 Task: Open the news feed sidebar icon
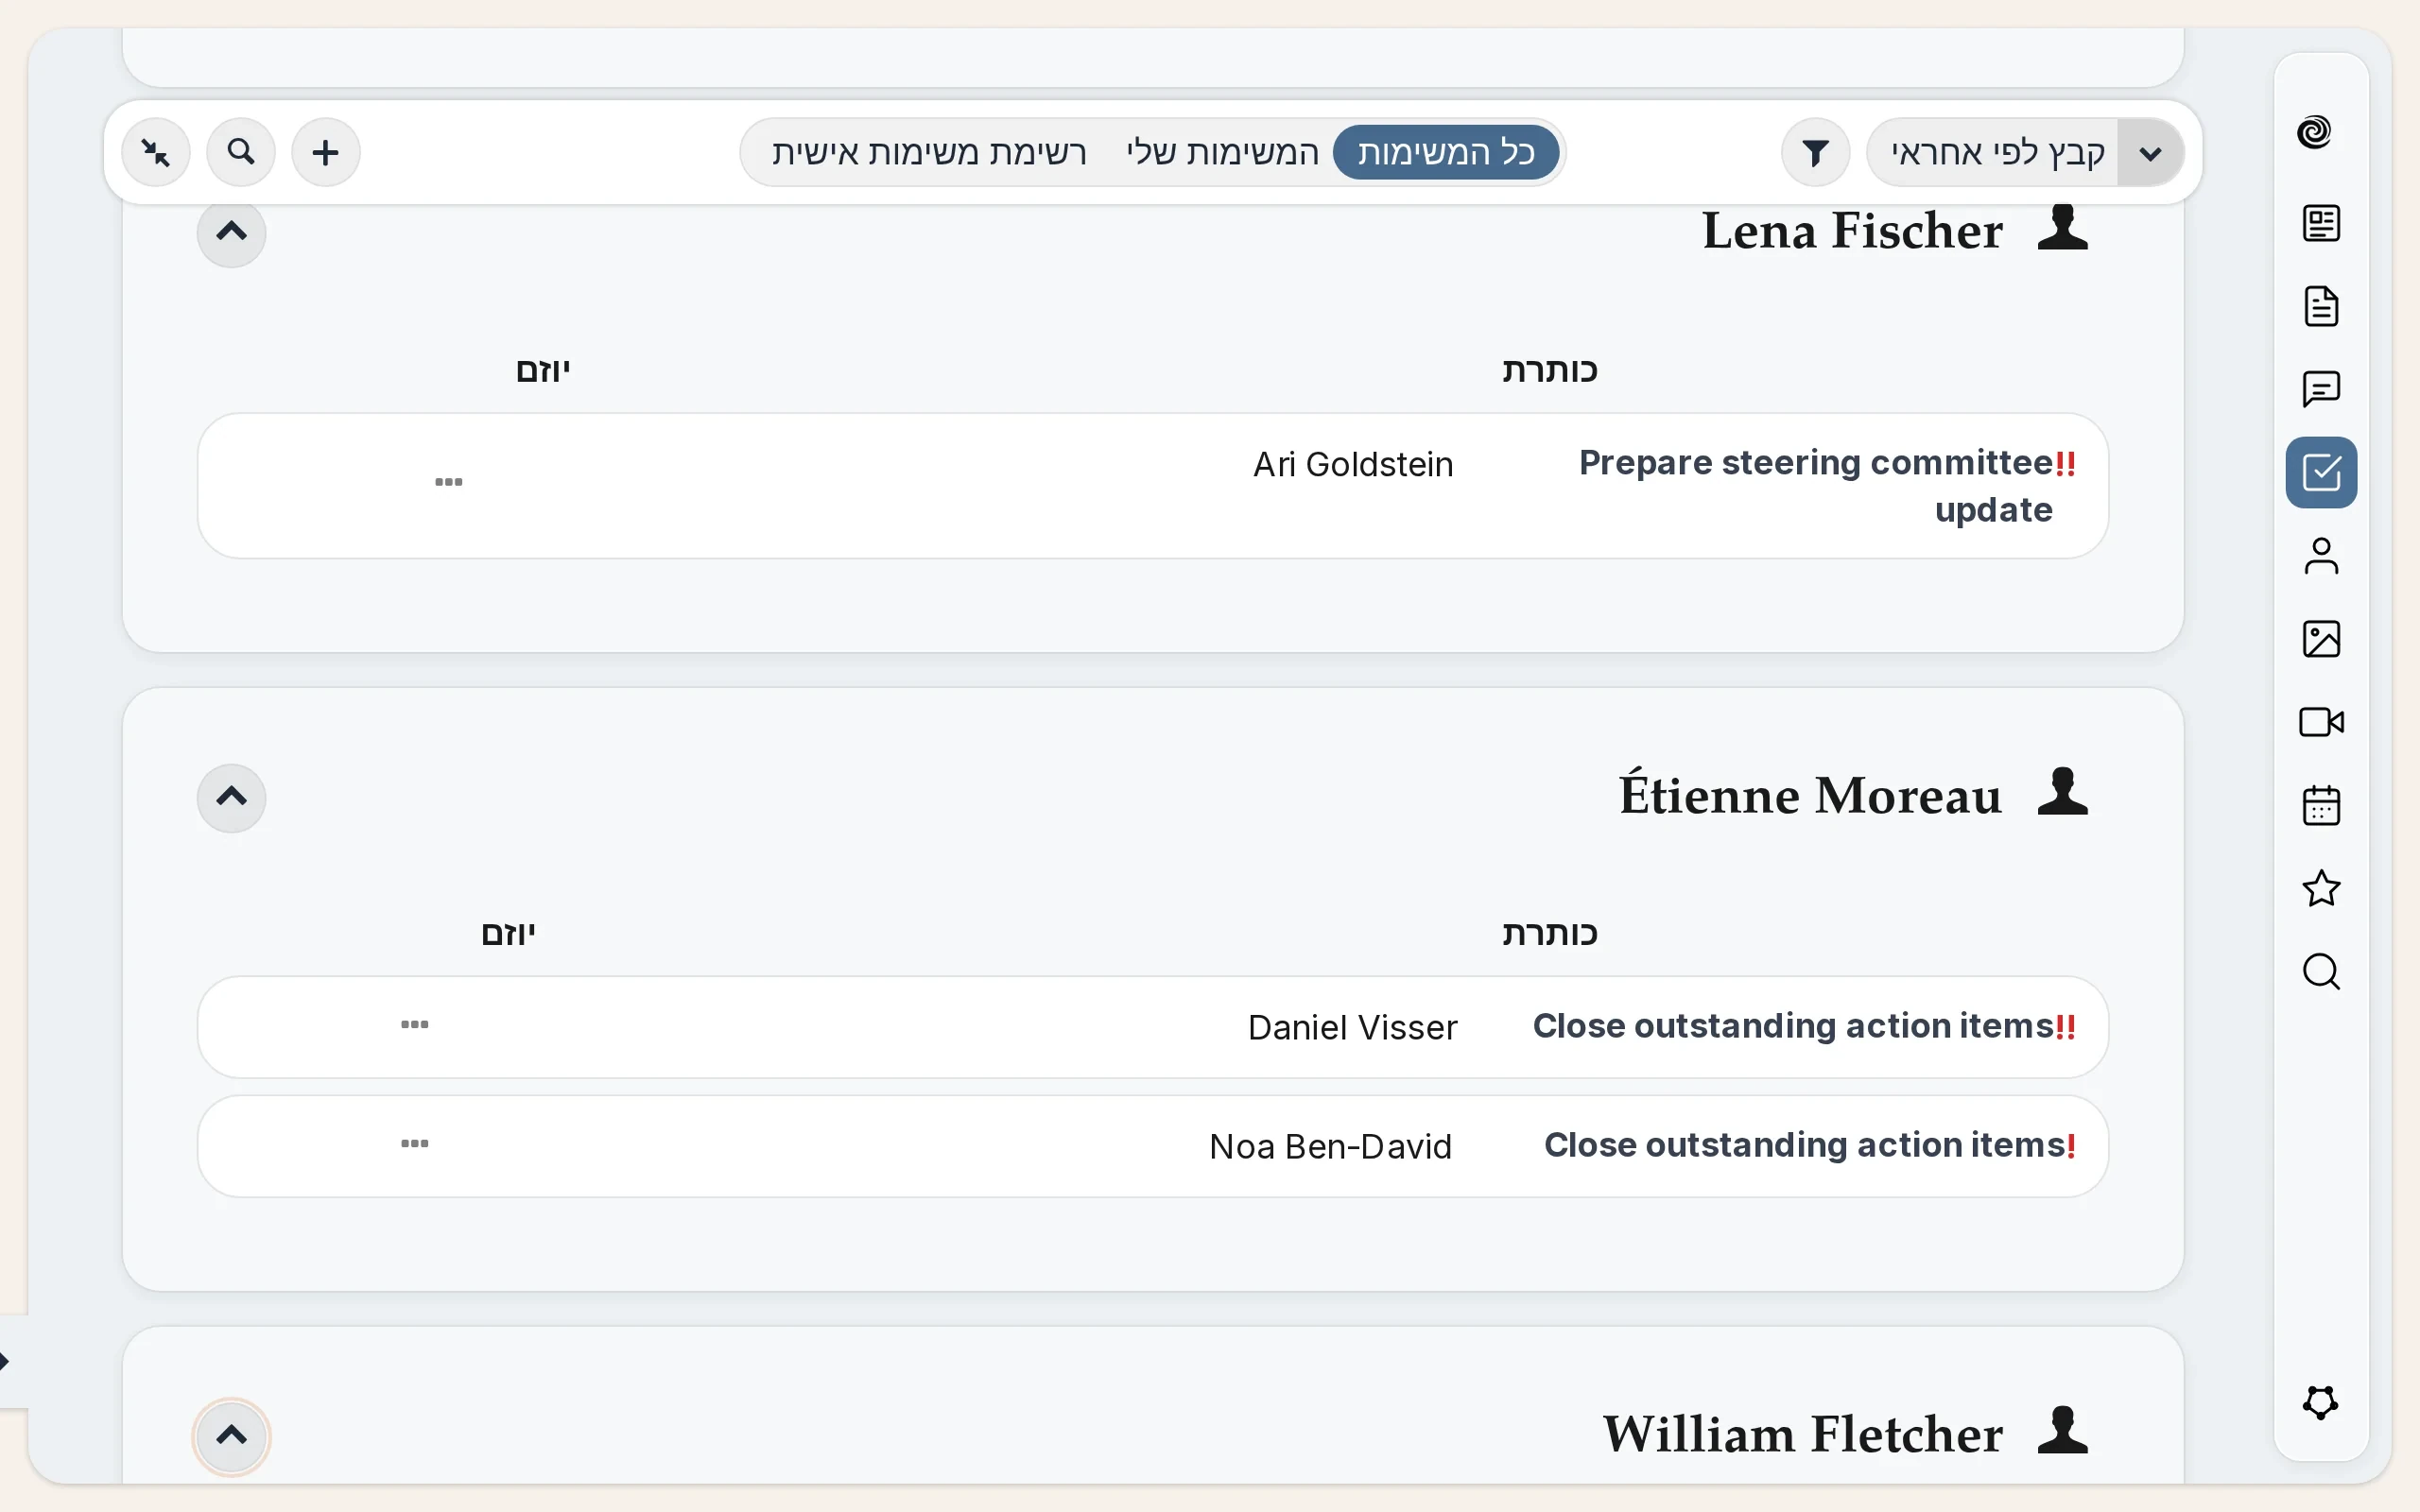(2321, 223)
